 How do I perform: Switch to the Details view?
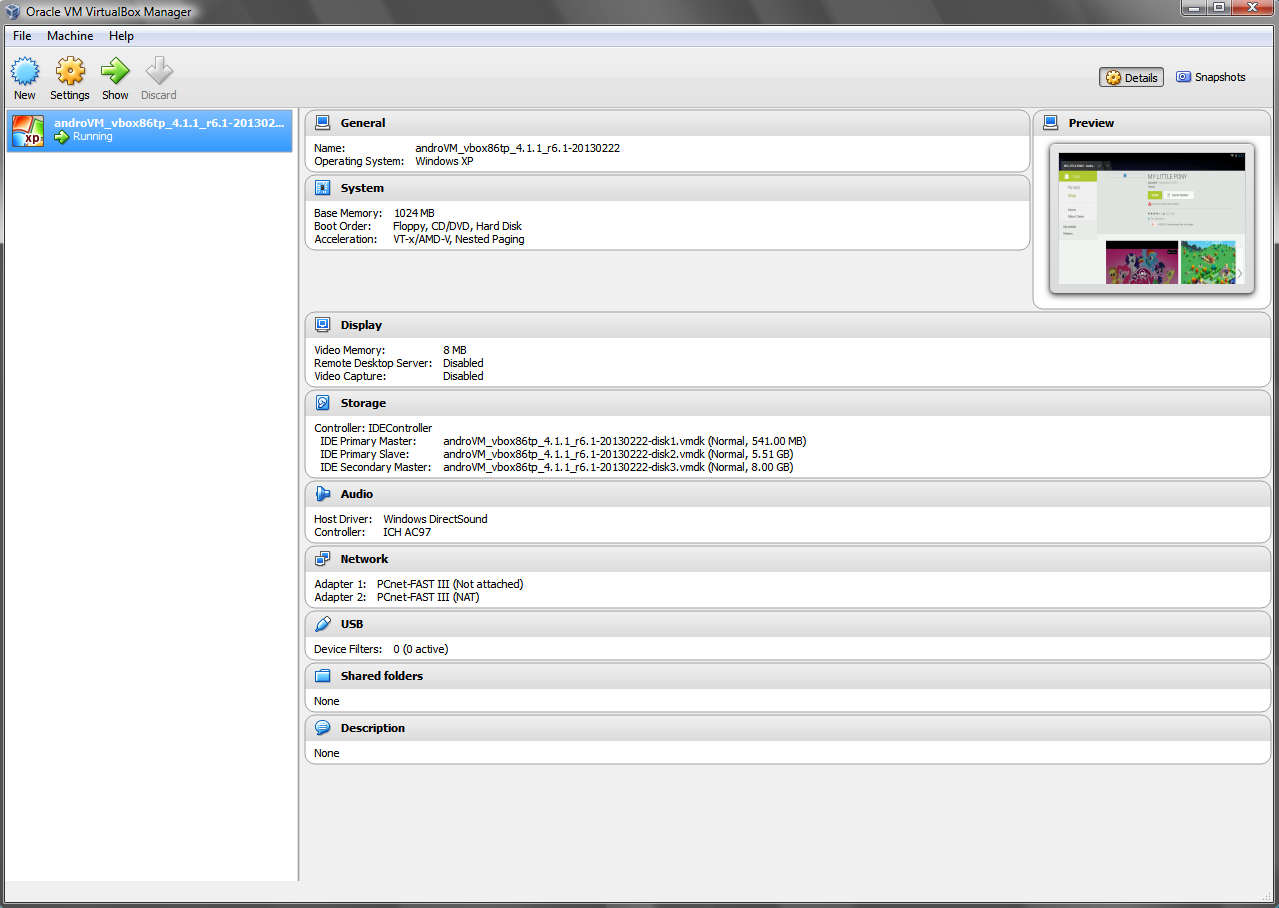(1131, 77)
